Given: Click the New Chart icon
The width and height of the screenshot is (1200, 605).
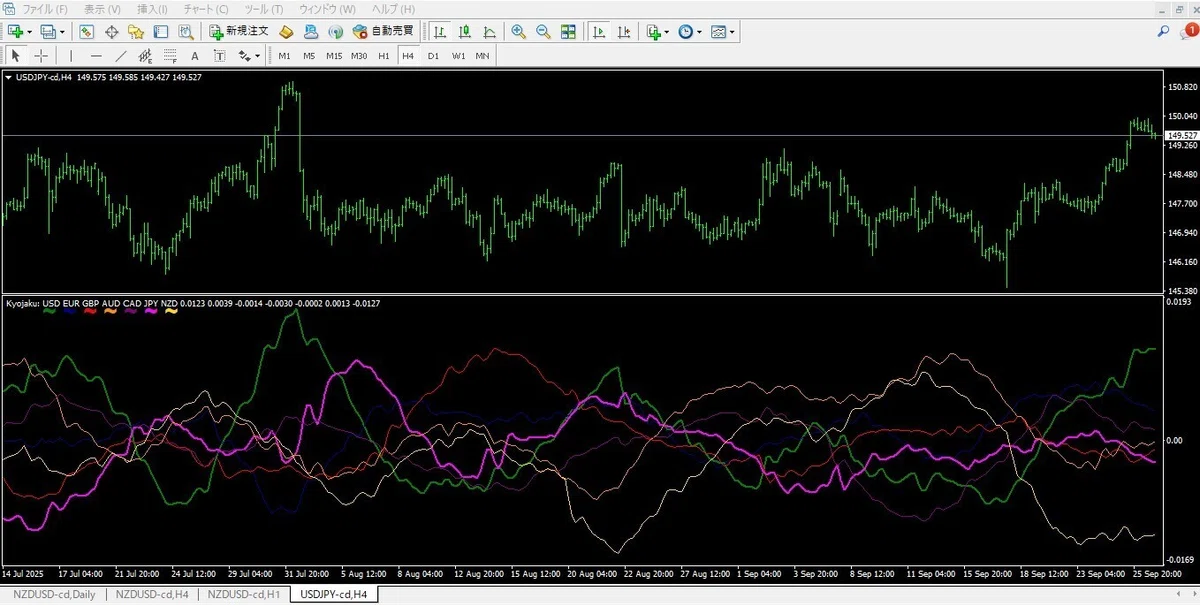Looking at the screenshot, I should (x=15, y=32).
